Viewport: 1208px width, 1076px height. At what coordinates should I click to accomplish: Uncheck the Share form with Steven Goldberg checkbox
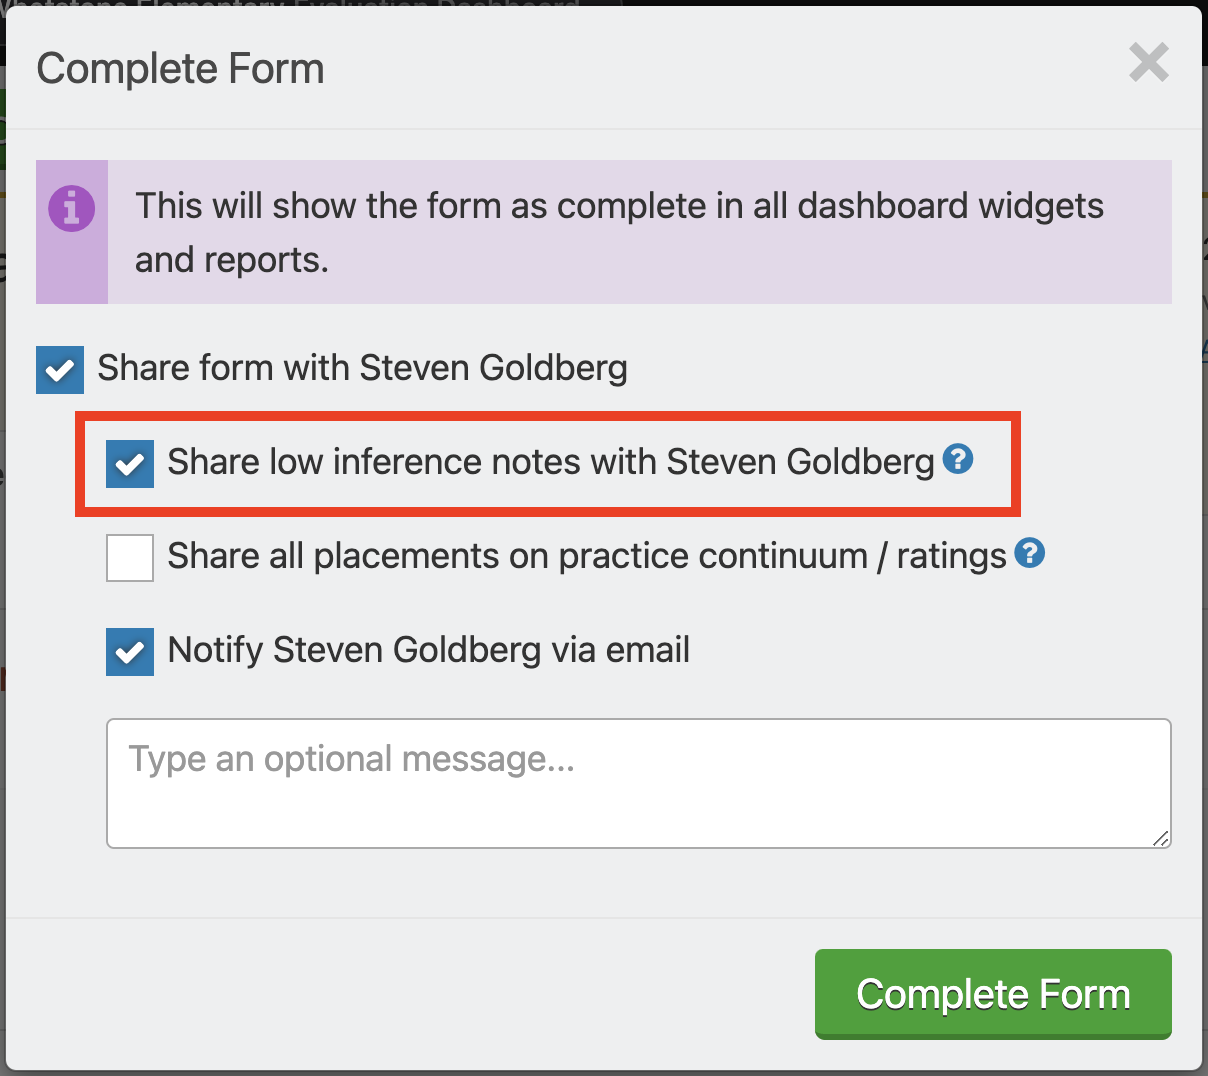click(60, 370)
